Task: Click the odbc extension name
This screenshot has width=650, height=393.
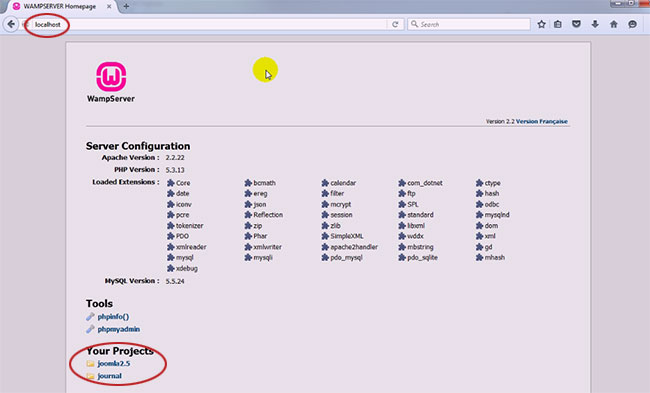Action: (492, 204)
